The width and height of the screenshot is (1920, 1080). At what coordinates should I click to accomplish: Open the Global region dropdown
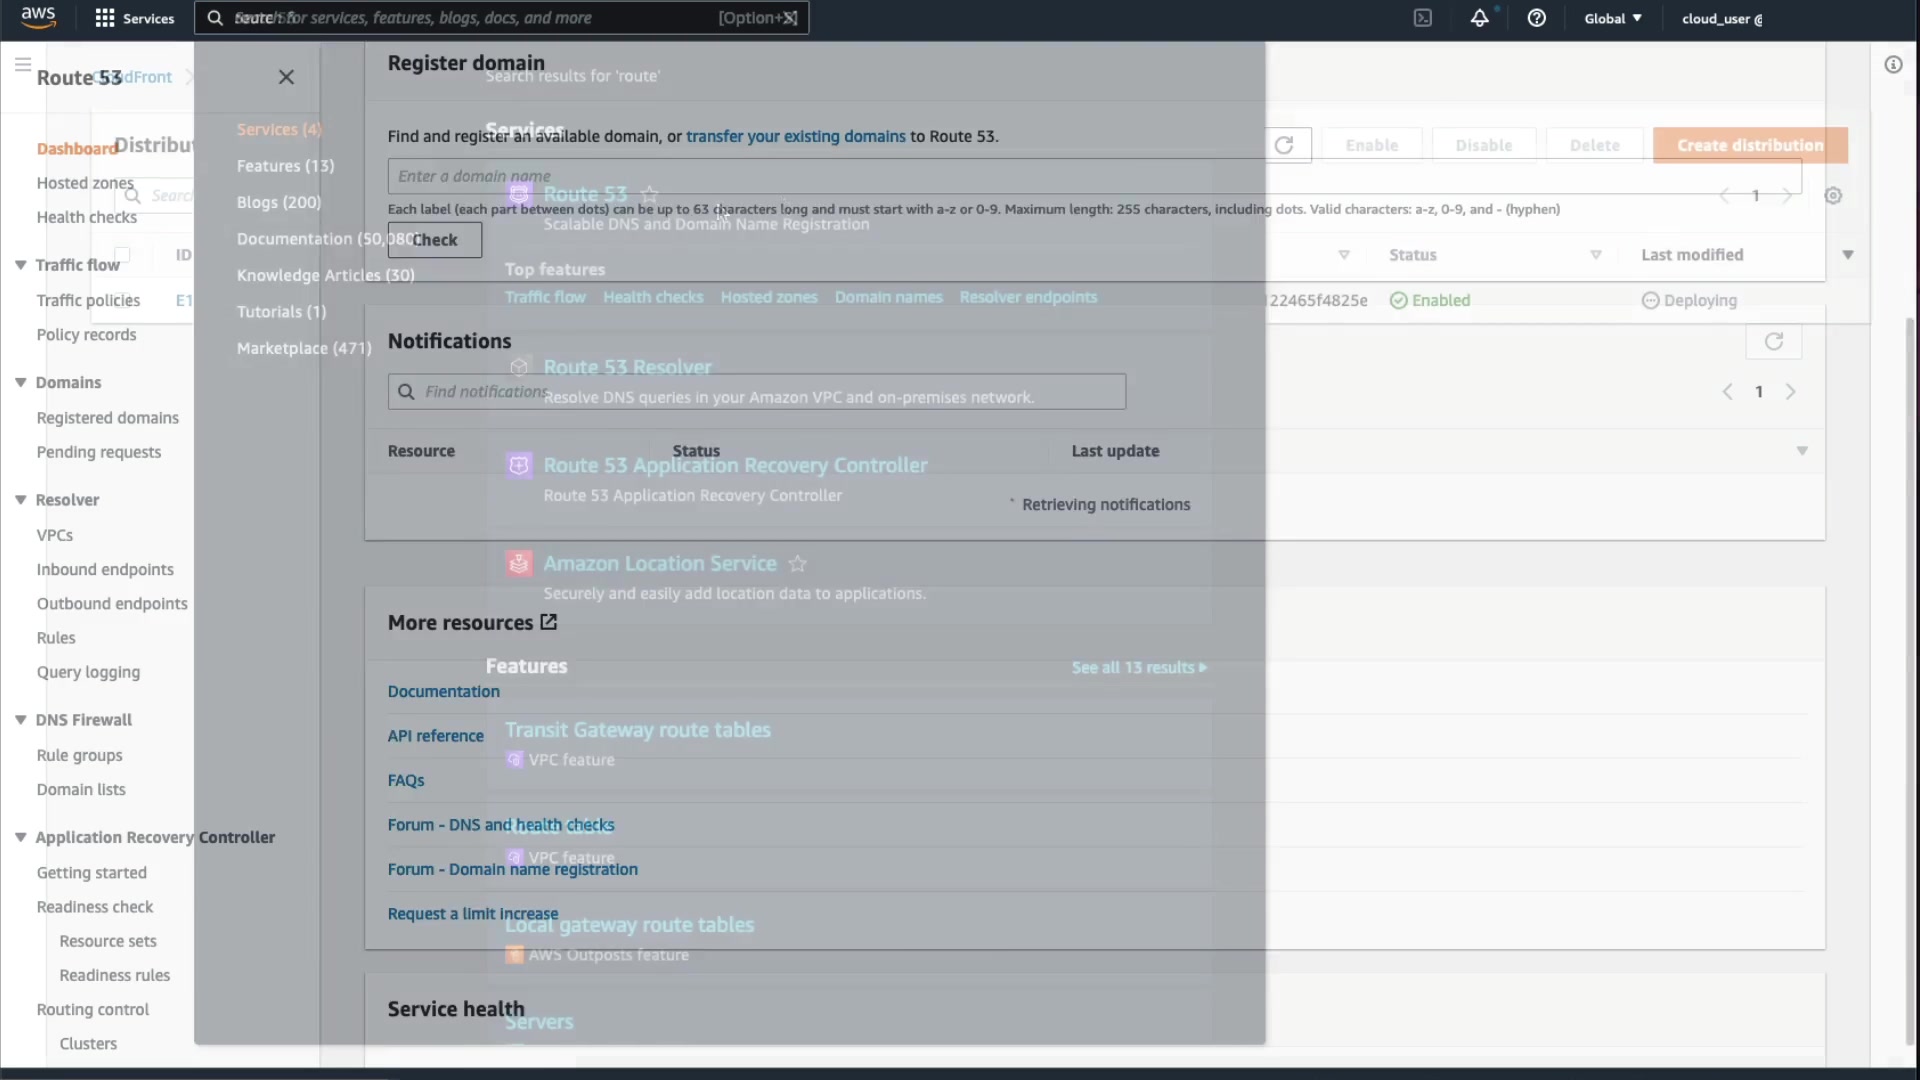click(x=1612, y=18)
